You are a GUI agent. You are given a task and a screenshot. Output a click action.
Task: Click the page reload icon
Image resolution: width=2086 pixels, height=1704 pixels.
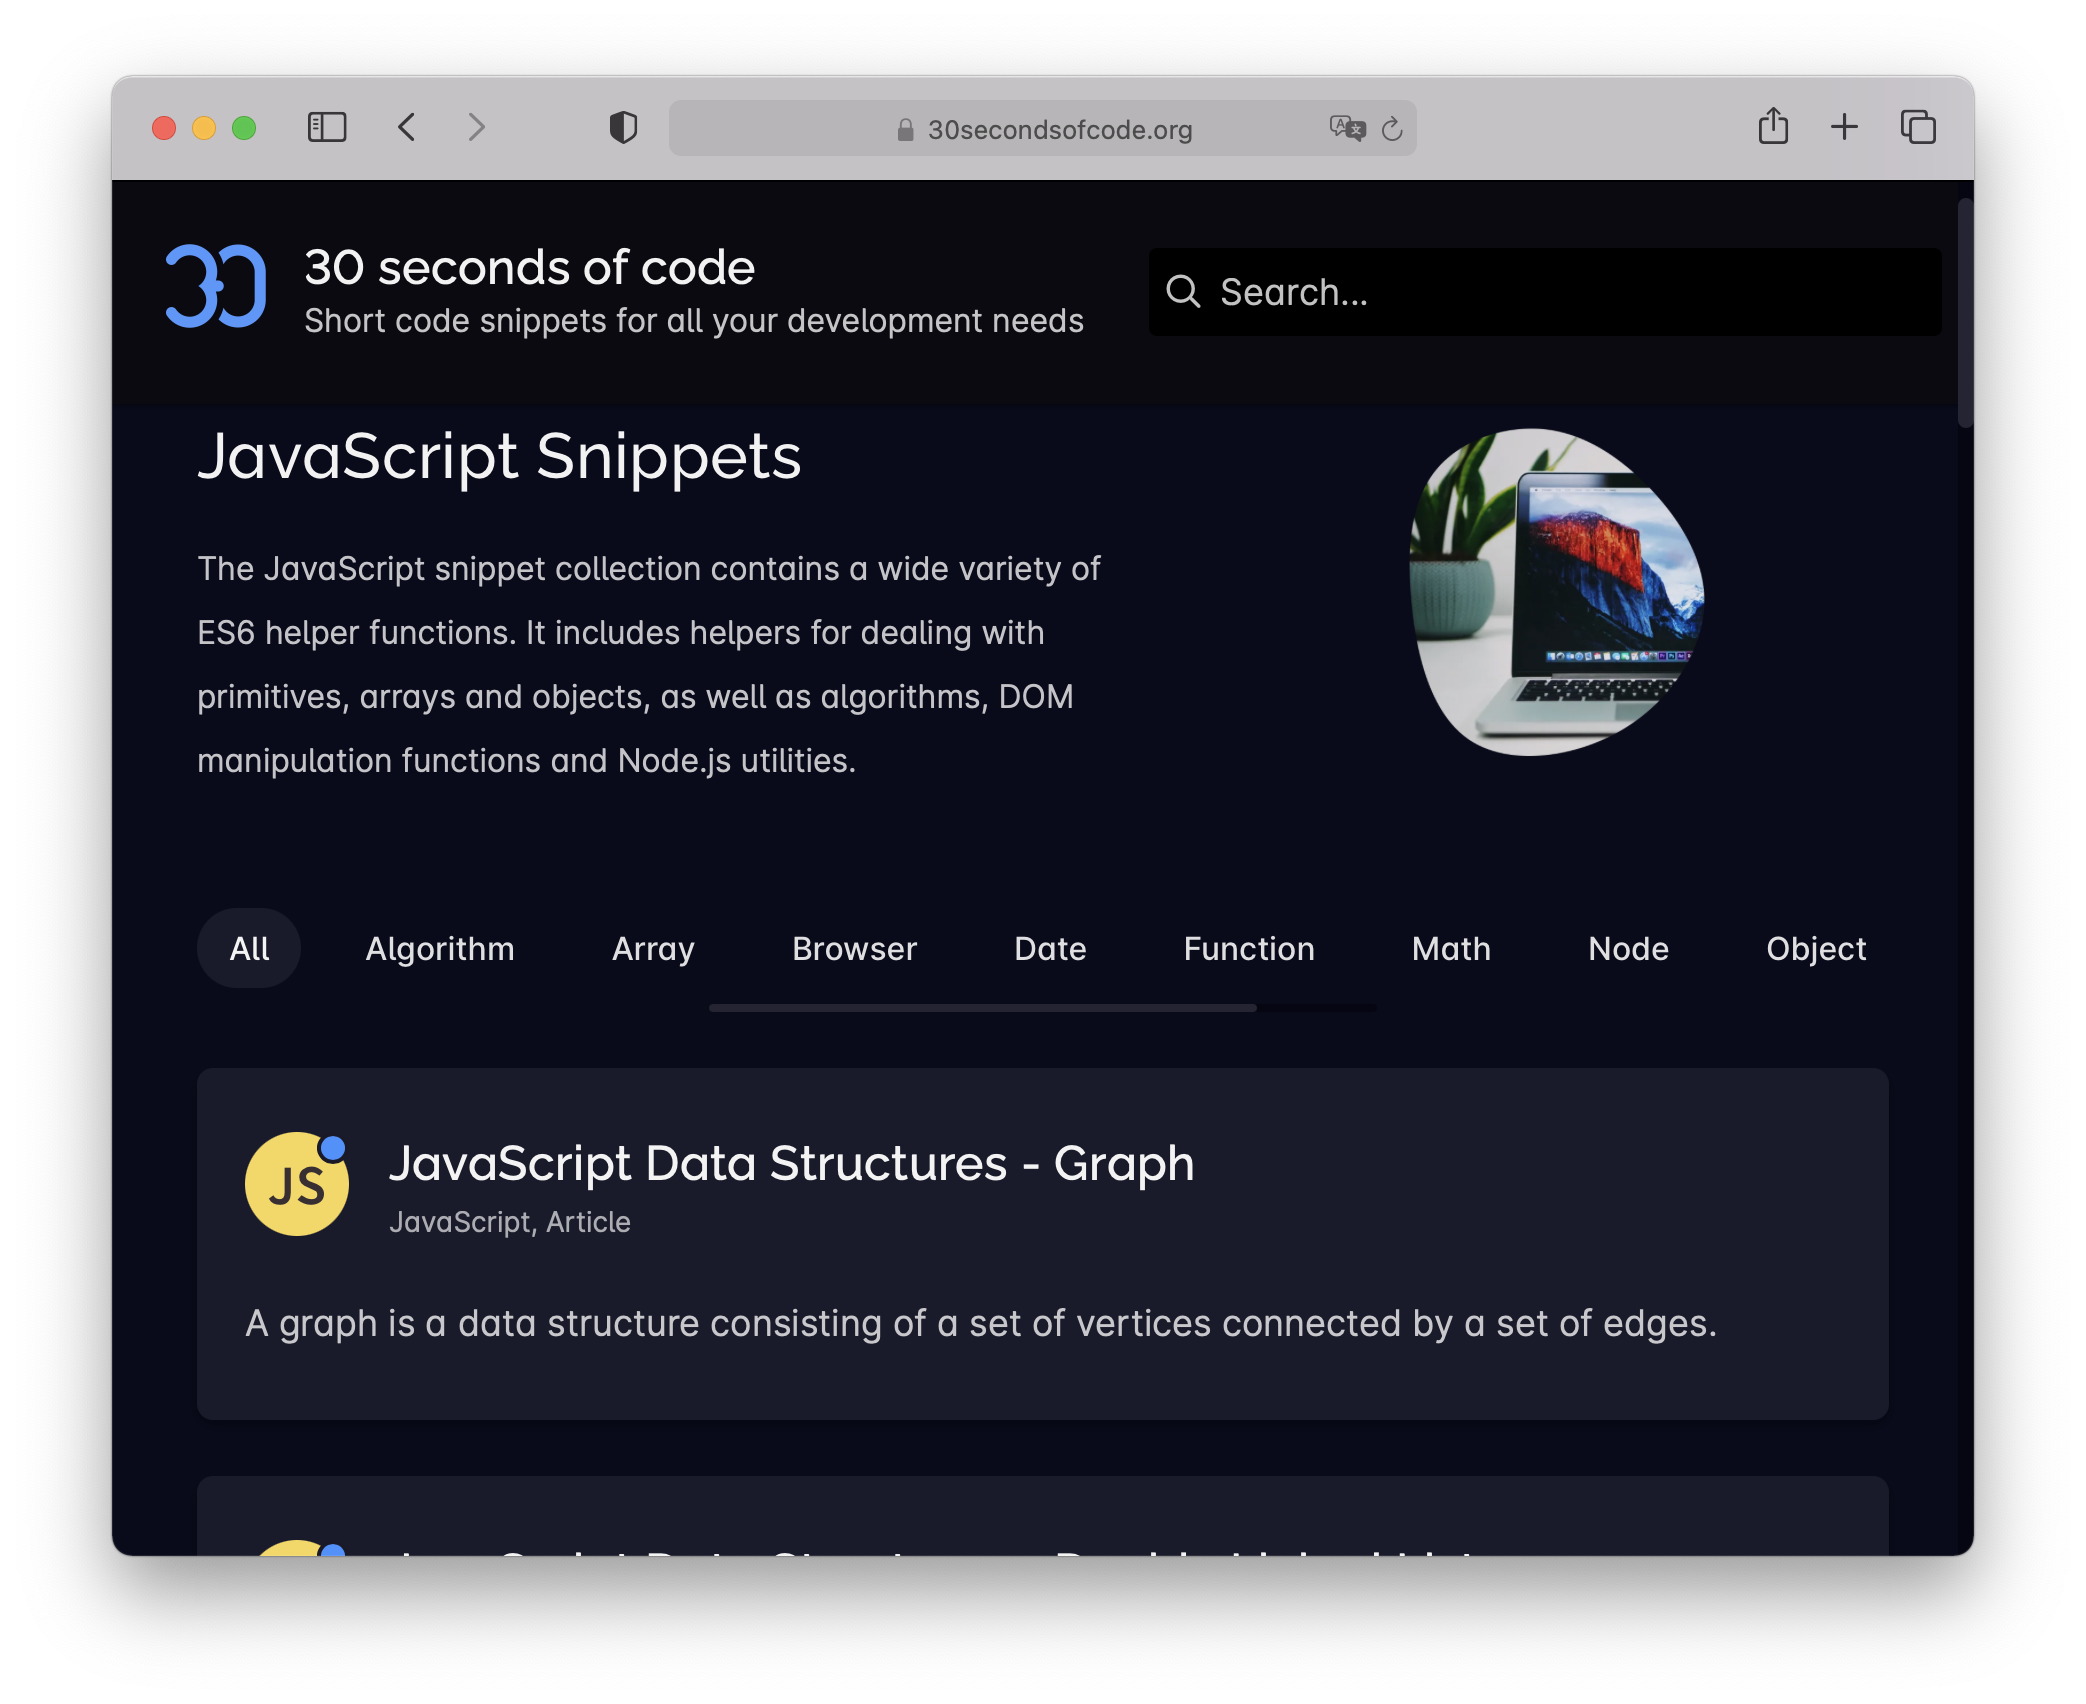pyautogui.click(x=1391, y=128)
